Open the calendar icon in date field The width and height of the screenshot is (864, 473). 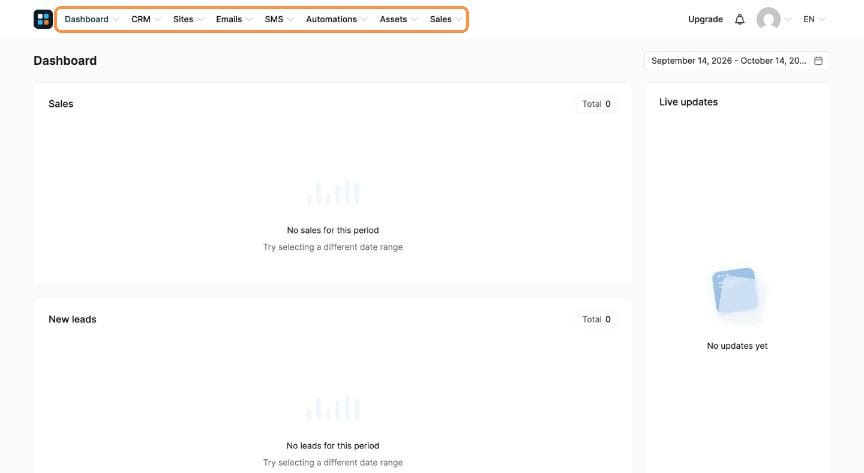(x=818, y=61)
